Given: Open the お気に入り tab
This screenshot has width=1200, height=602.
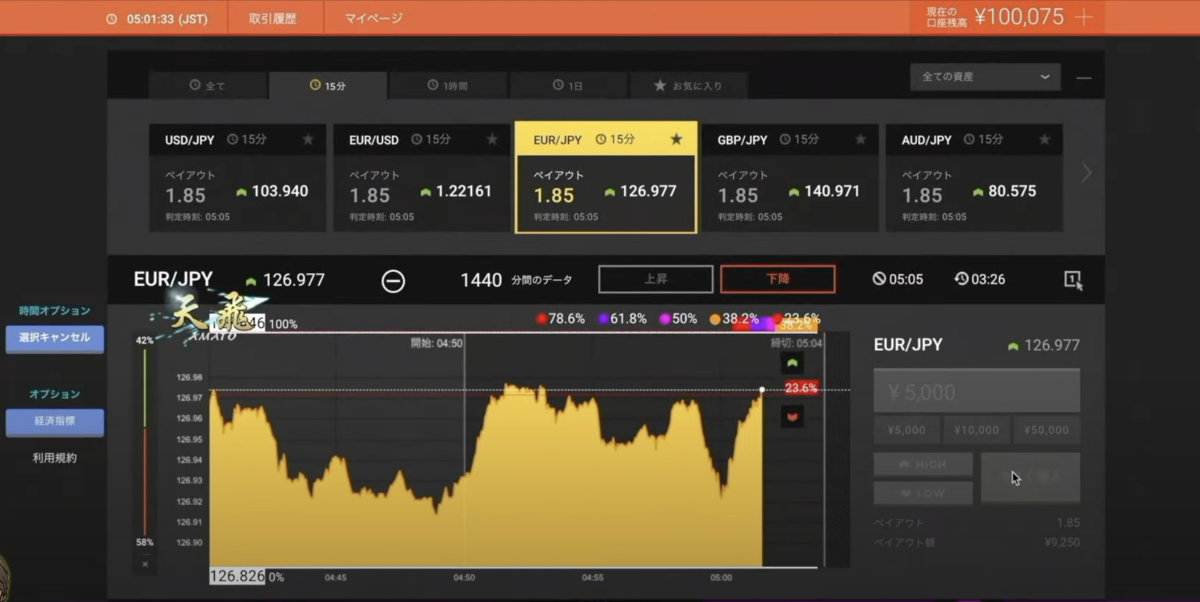Looking at the screenshot, I should coord(688,86).
